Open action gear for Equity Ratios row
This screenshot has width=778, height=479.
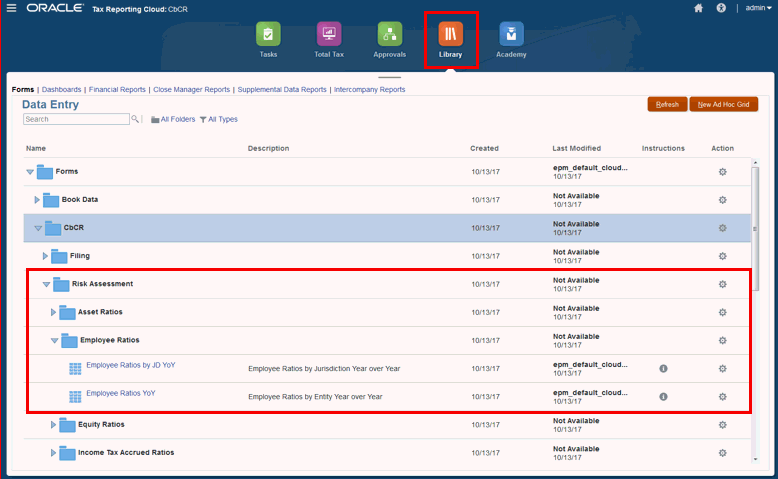coord(722,425)
